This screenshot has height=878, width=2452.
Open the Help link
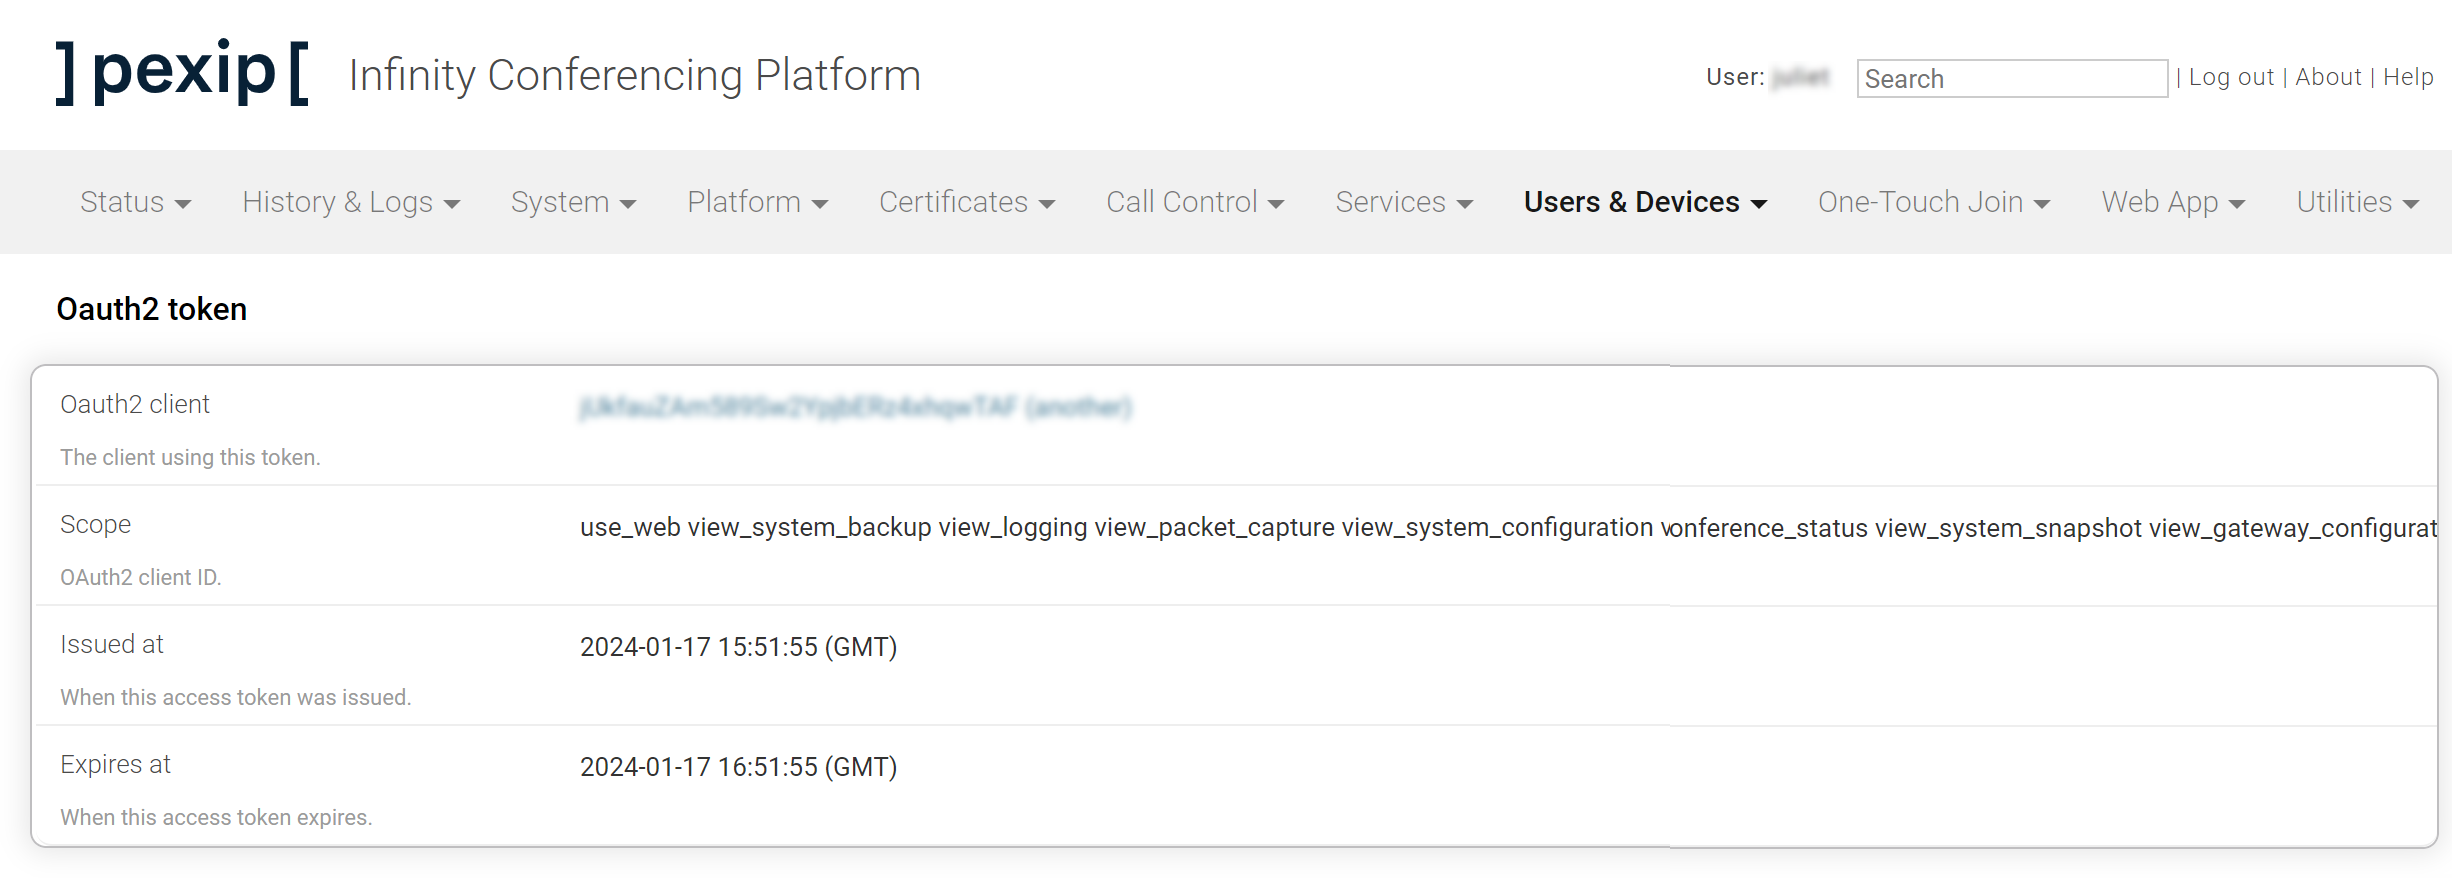2408,77
